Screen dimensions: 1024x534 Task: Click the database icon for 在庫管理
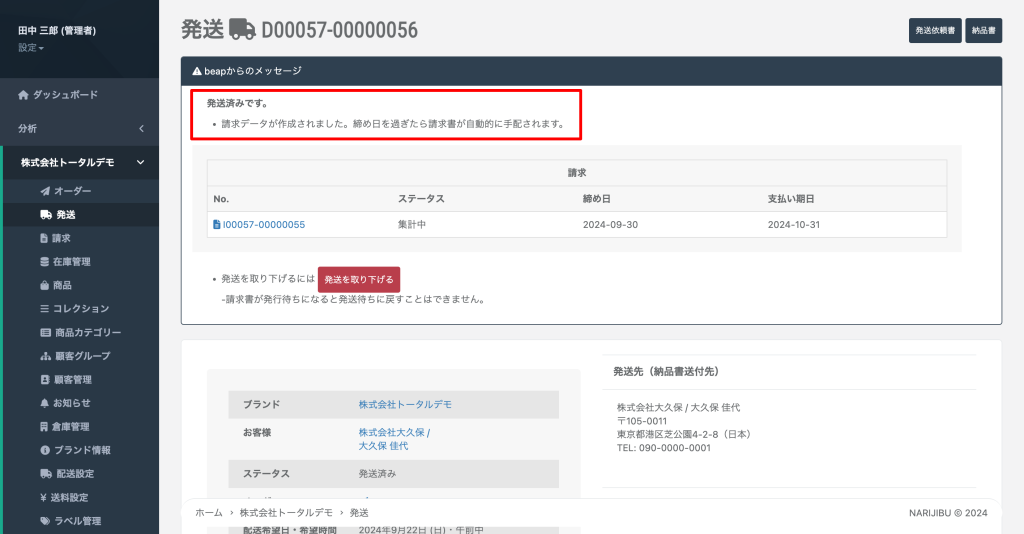44,262
